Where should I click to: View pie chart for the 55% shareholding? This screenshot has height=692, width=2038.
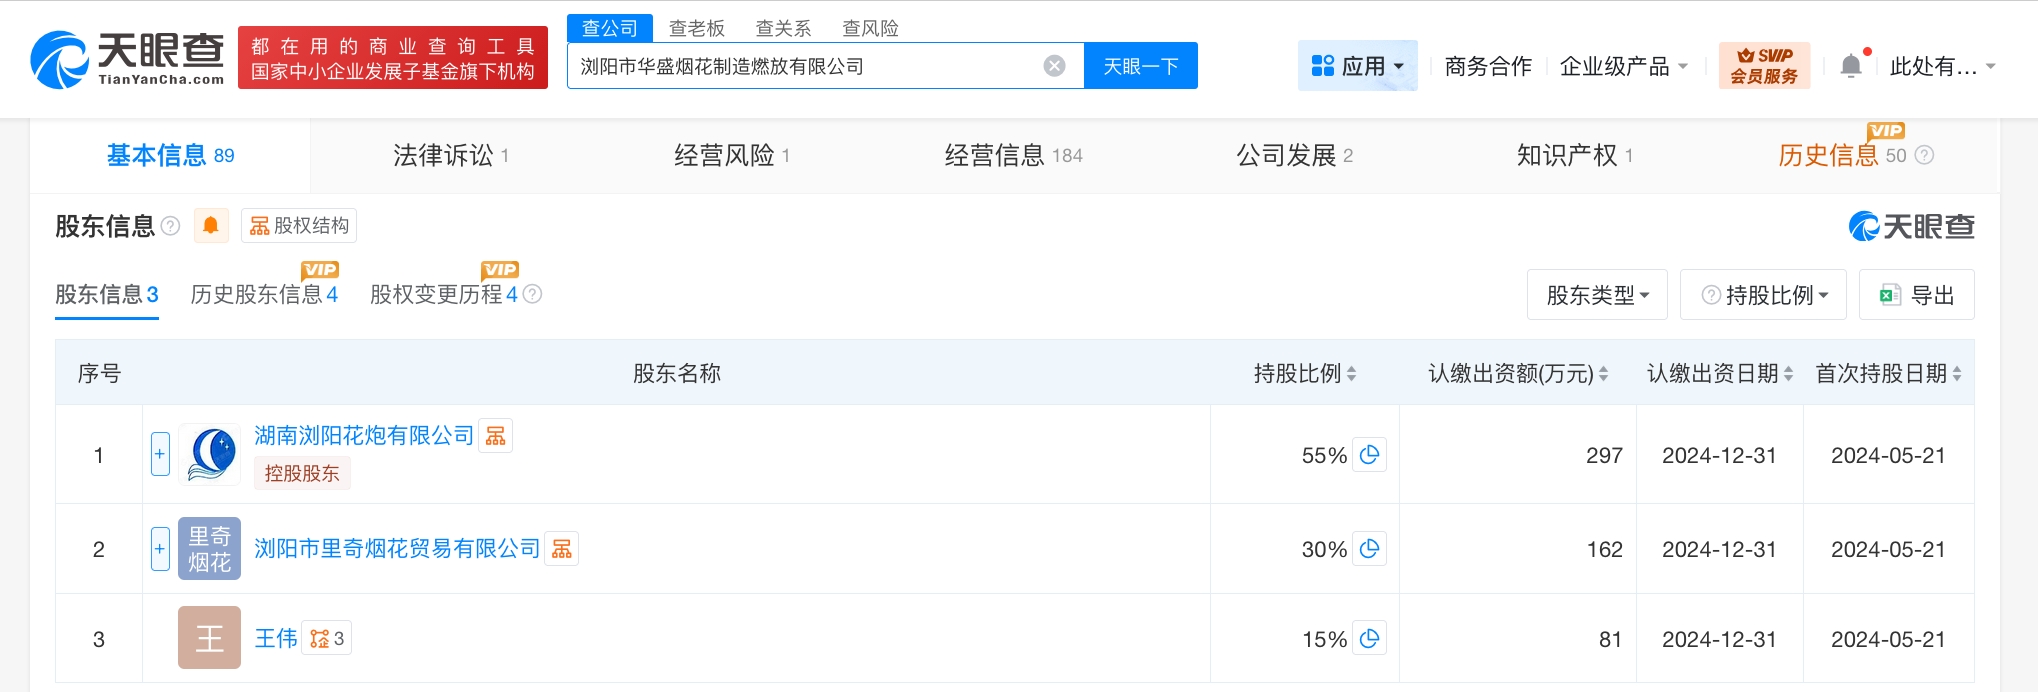pyautogui.click(x=1370, y=455)
